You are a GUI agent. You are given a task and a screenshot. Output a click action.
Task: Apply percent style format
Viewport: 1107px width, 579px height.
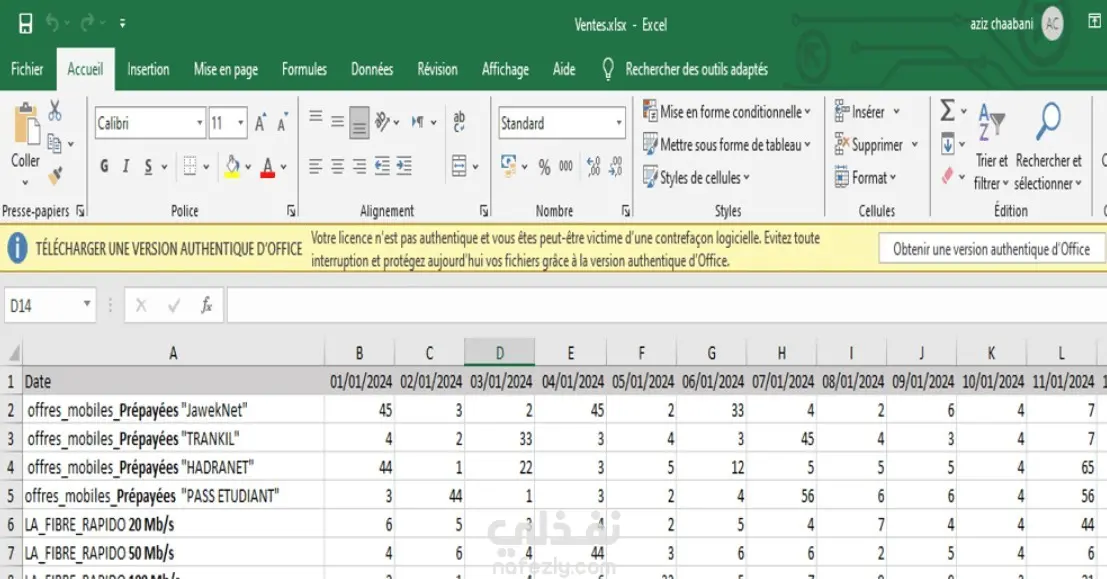point(544,167)
